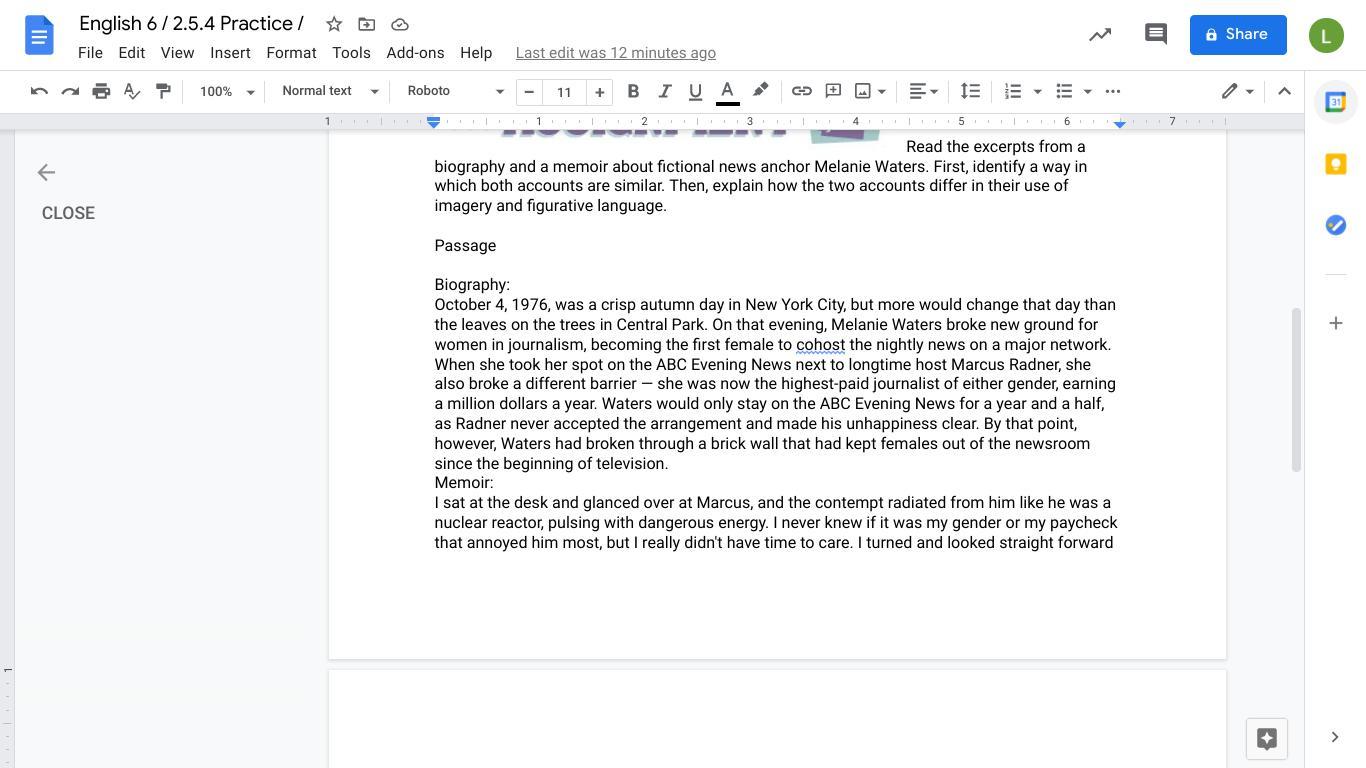The image size is (1366, 768).
Task: Decrease the font size
Action: click(x=529, y=92)
